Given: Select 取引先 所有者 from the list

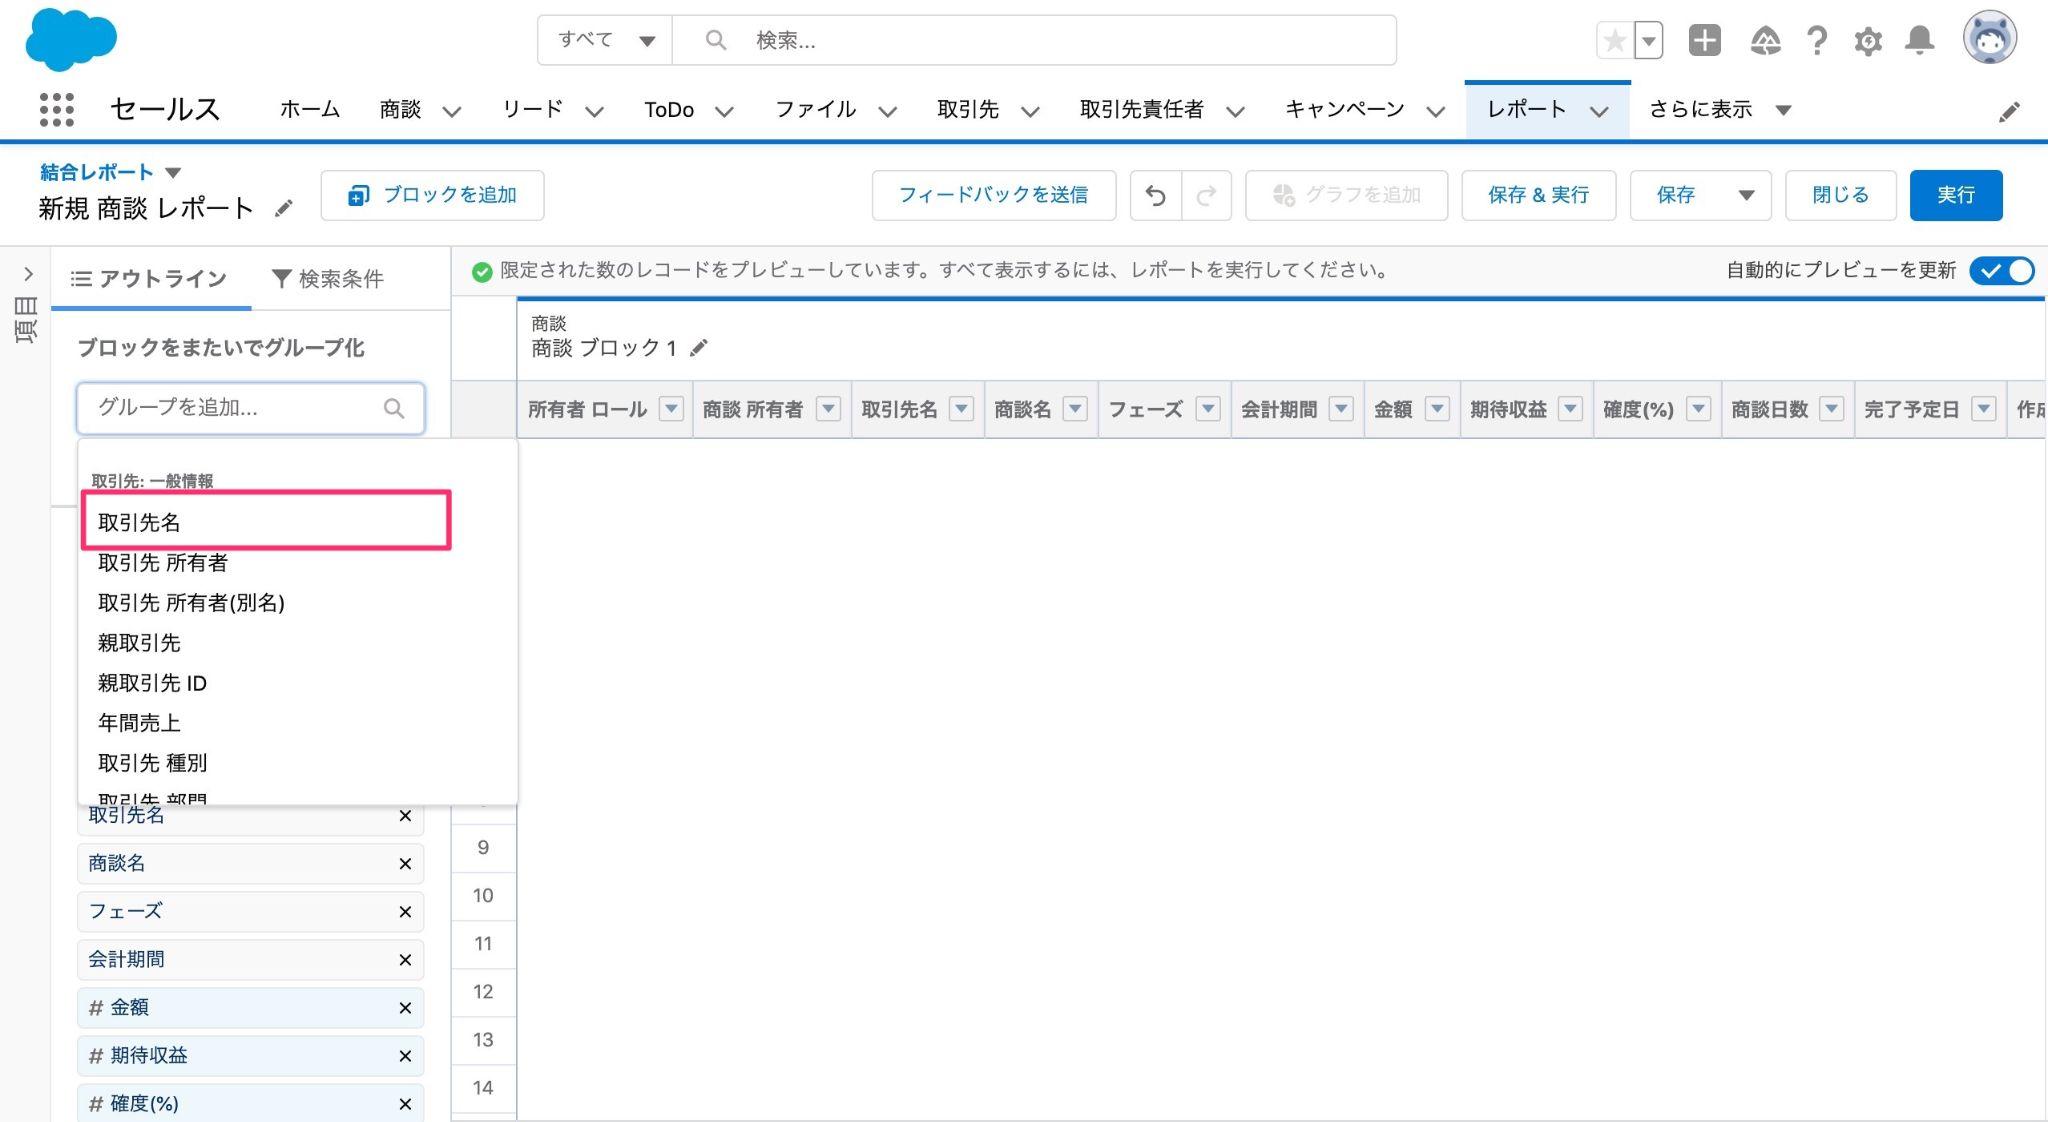Looking at the screenshot, I should click(163, 563).
